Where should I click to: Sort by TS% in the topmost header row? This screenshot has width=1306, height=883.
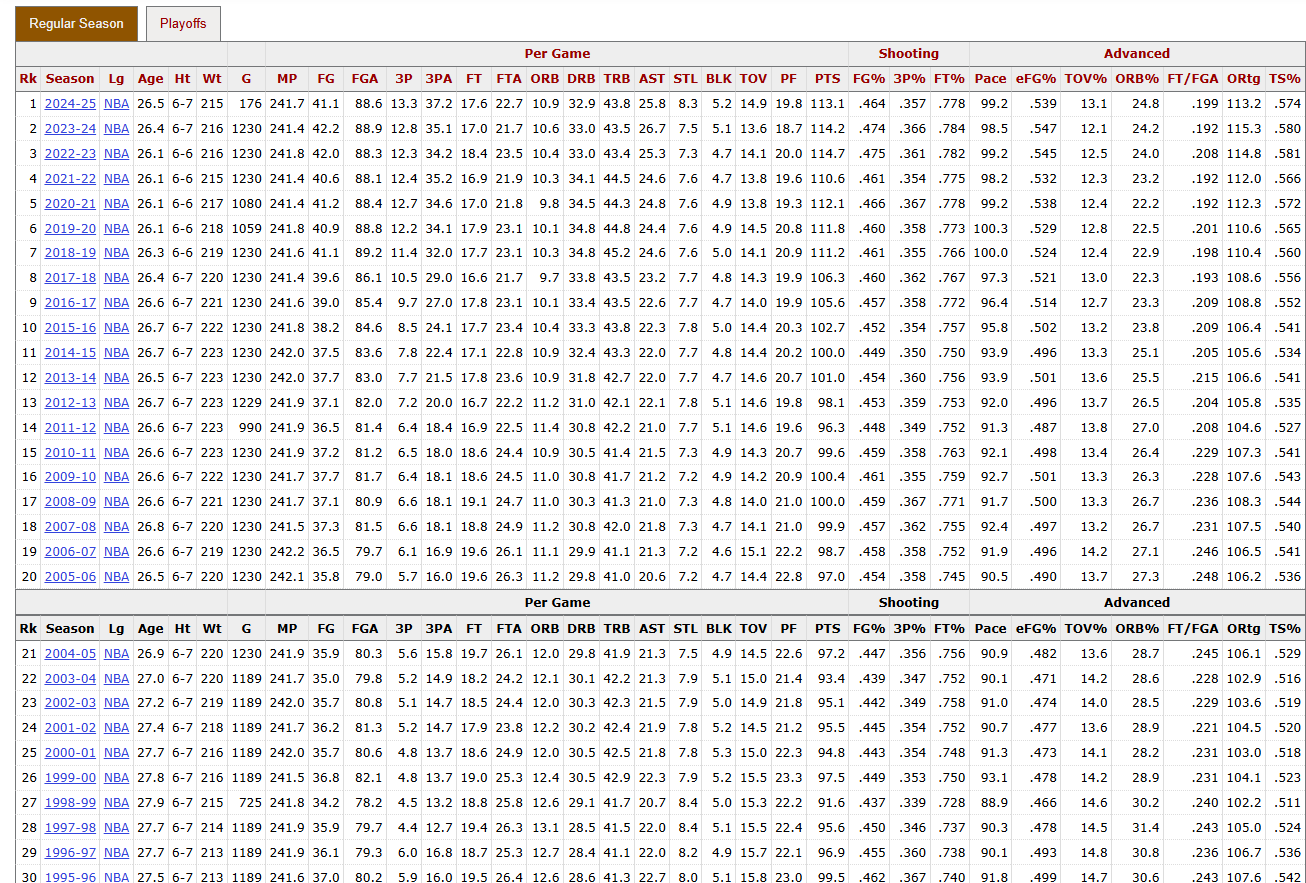(1284, 79)
